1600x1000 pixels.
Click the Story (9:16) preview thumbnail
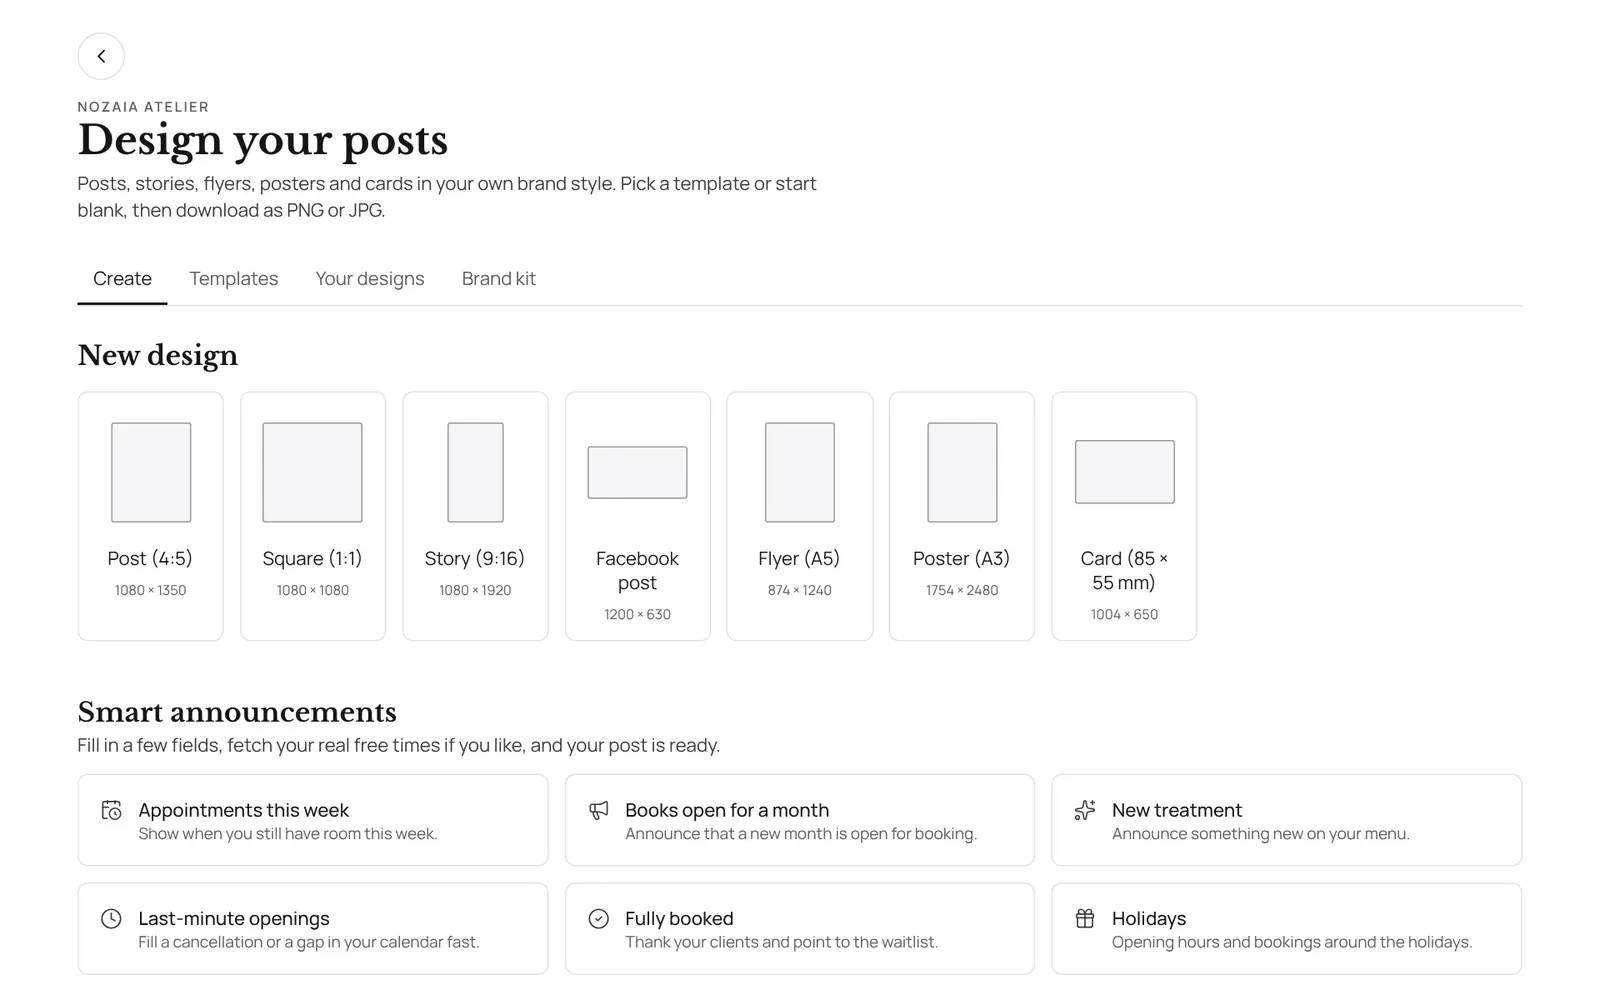pyautogui.click(x=475, y=472)
